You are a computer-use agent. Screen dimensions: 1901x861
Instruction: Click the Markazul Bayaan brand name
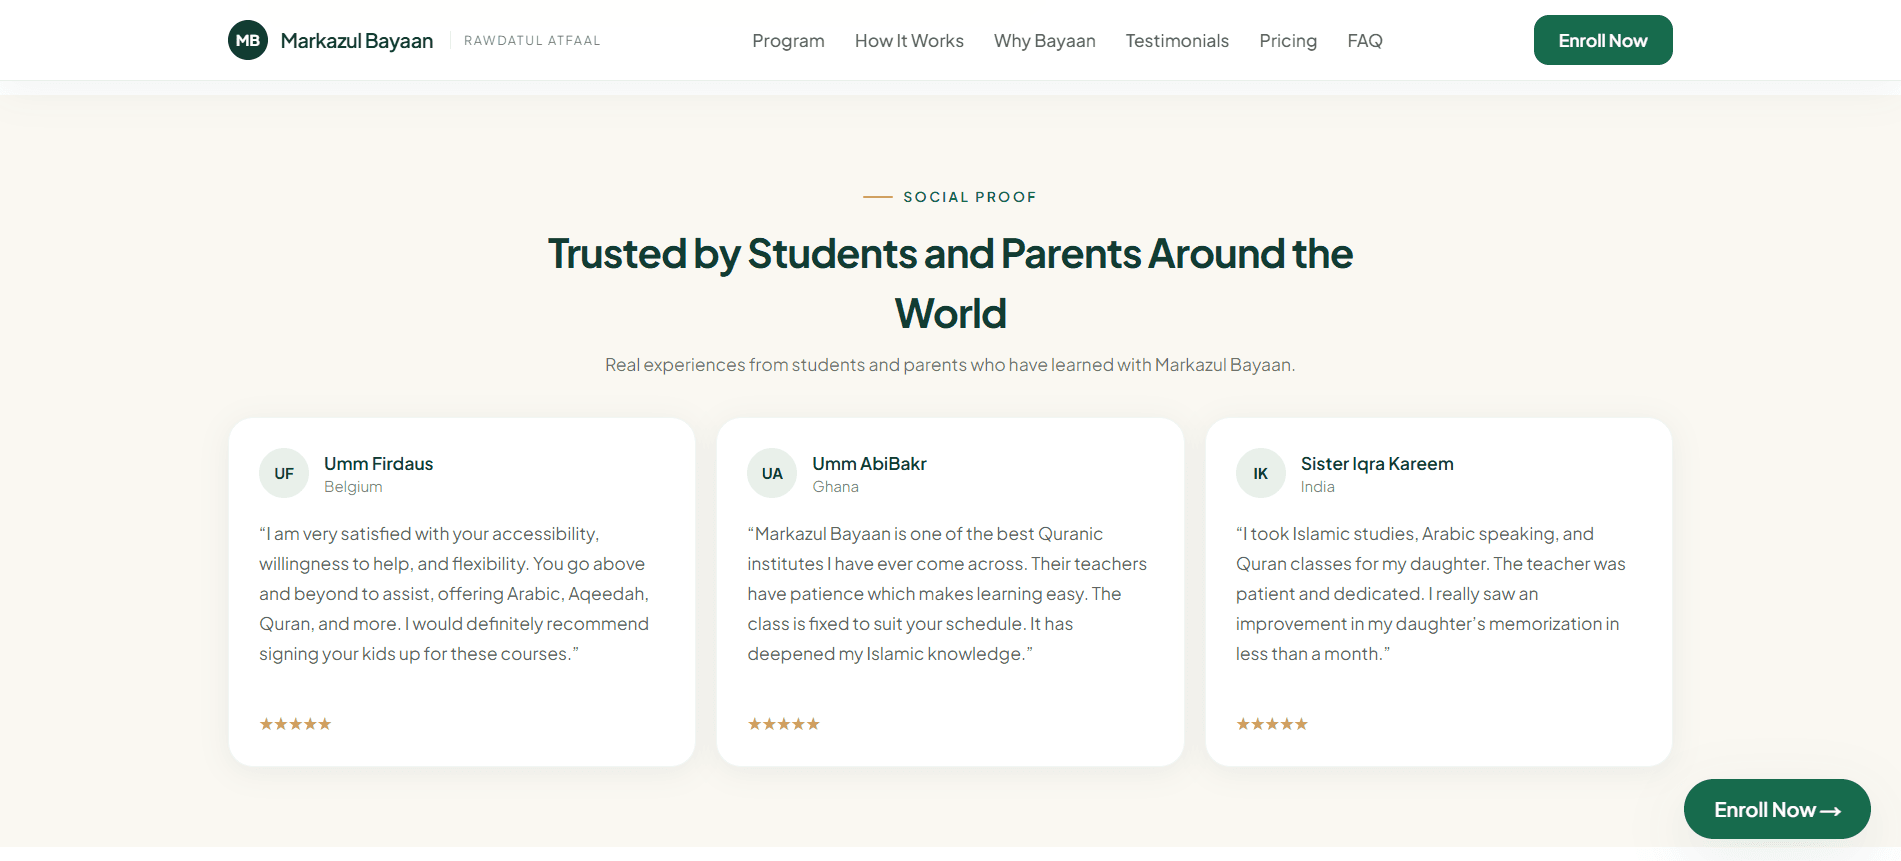[x=357, y=41]
